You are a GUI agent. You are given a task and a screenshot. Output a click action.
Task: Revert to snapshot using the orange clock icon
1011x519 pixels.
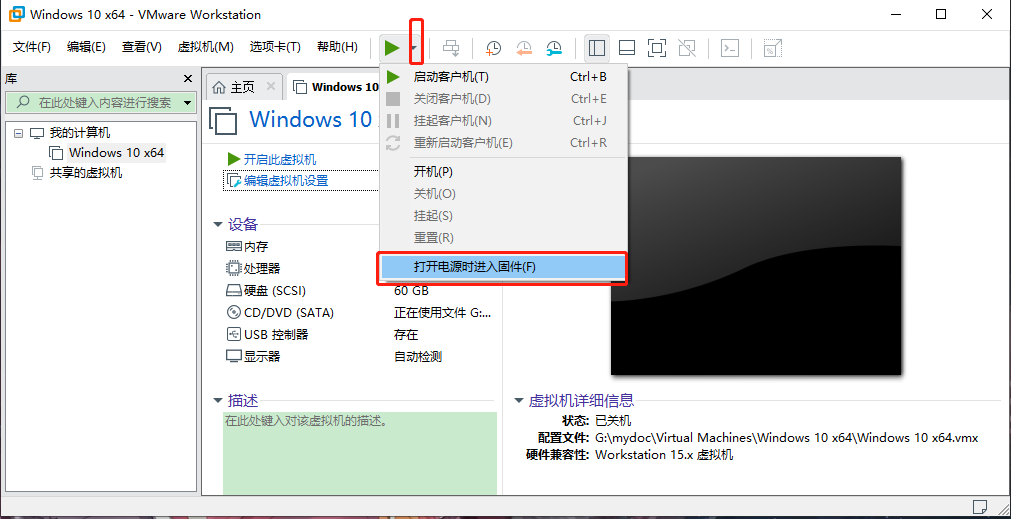(x=524, y=48)
